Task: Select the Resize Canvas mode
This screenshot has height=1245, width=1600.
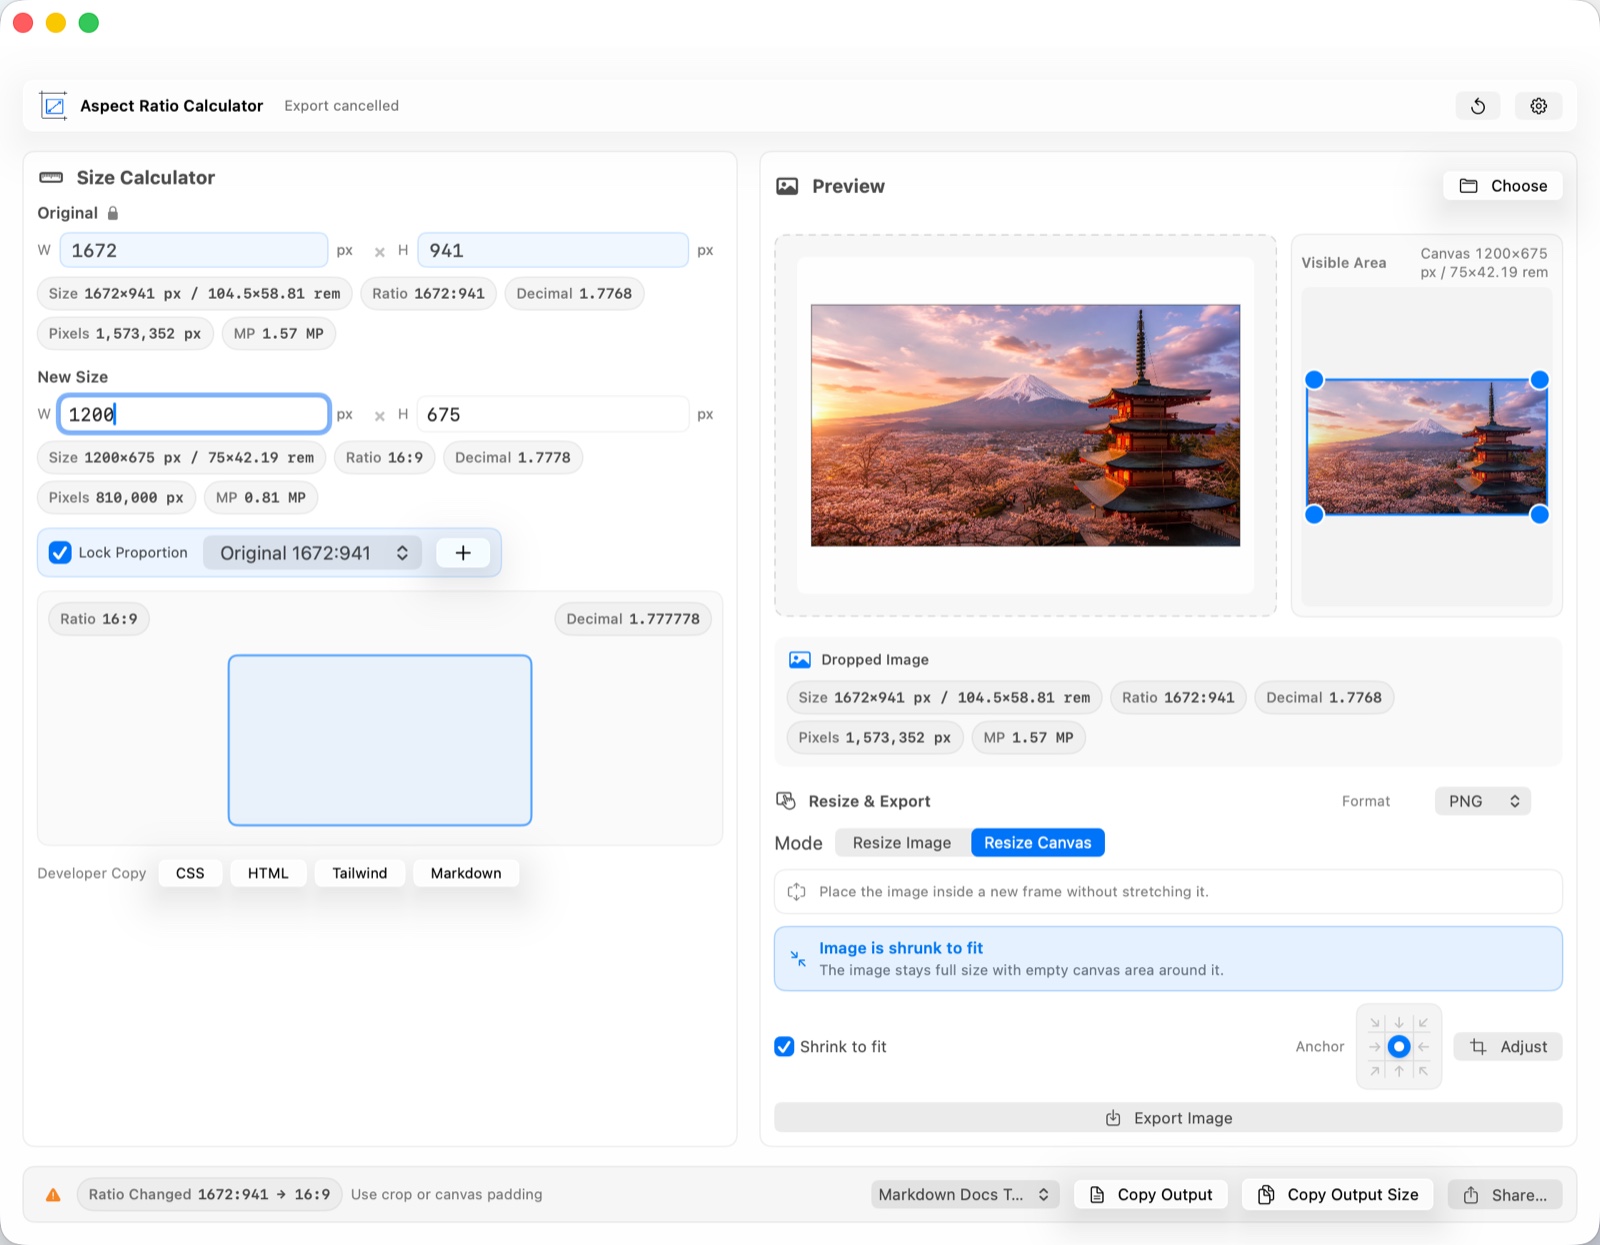Action: point(1037,843)
